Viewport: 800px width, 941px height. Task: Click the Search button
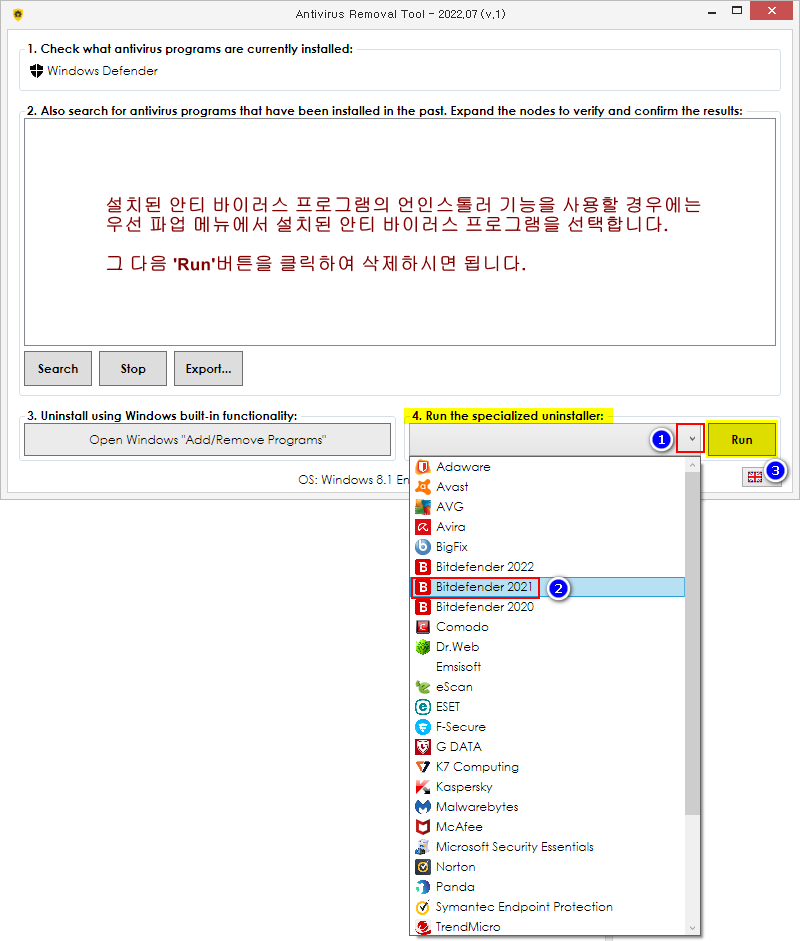[58, 368]
